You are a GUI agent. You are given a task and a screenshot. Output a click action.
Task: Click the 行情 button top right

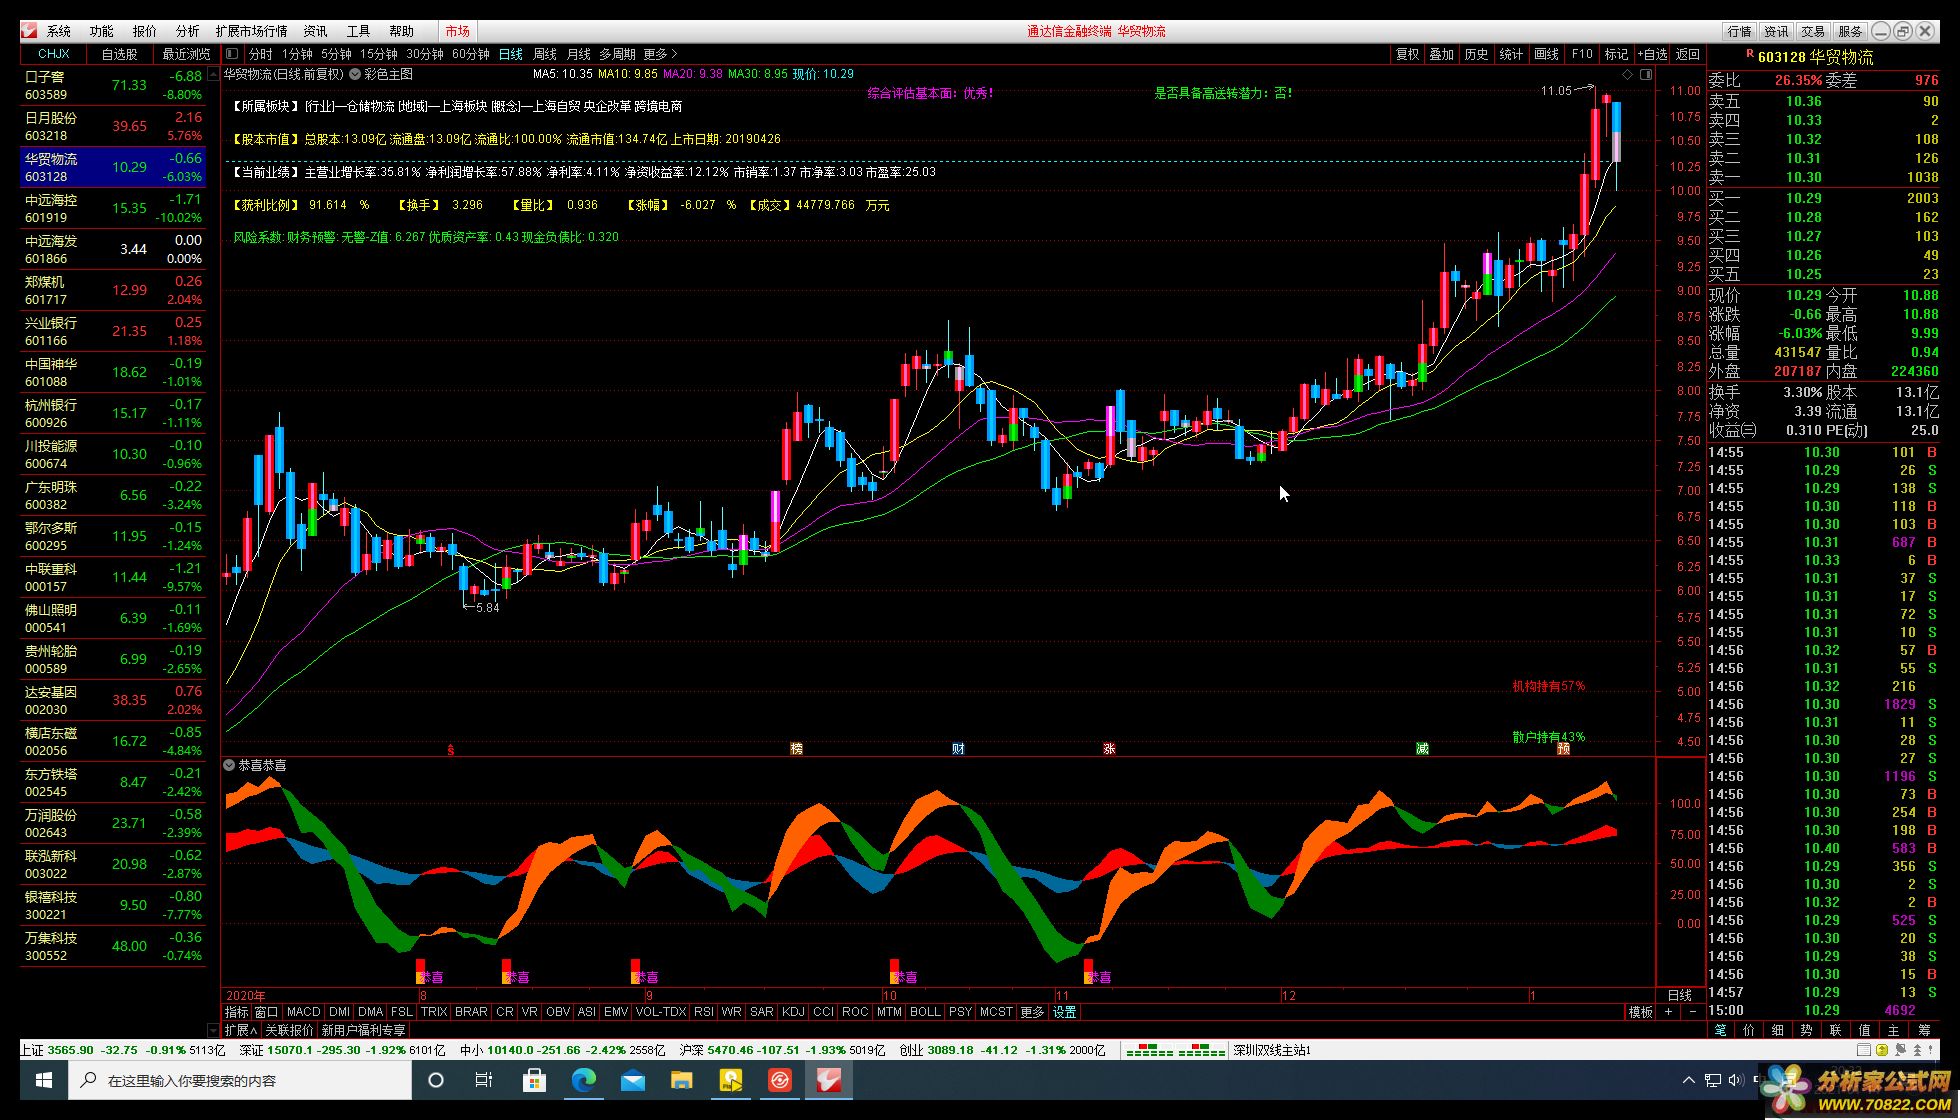[x=1740, y=31]
